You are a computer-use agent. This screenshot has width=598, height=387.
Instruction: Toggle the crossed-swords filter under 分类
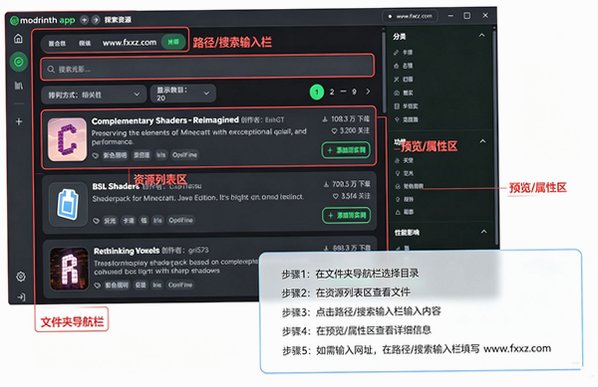403,79
